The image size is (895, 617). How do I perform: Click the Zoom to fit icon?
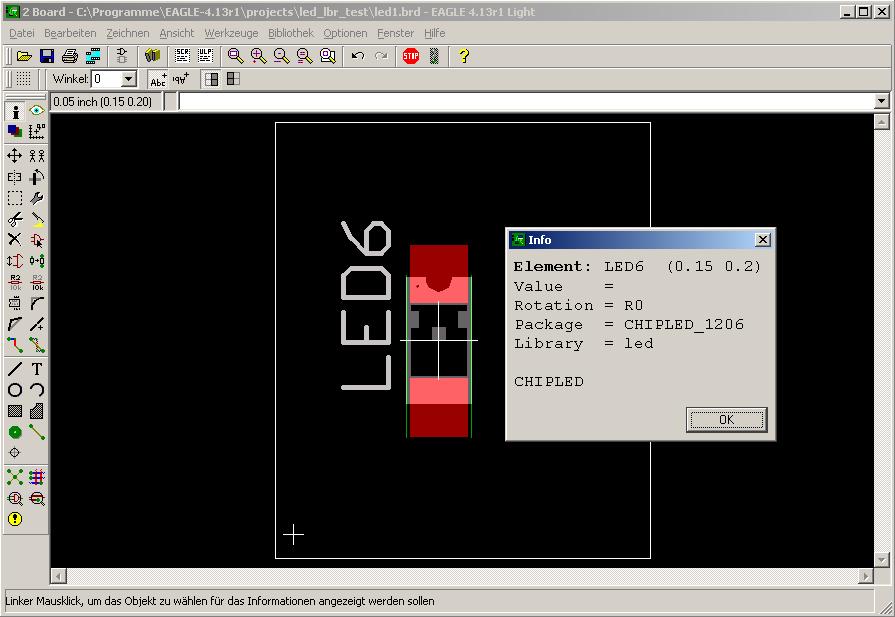pyautogui.click(x=235, y=56)
